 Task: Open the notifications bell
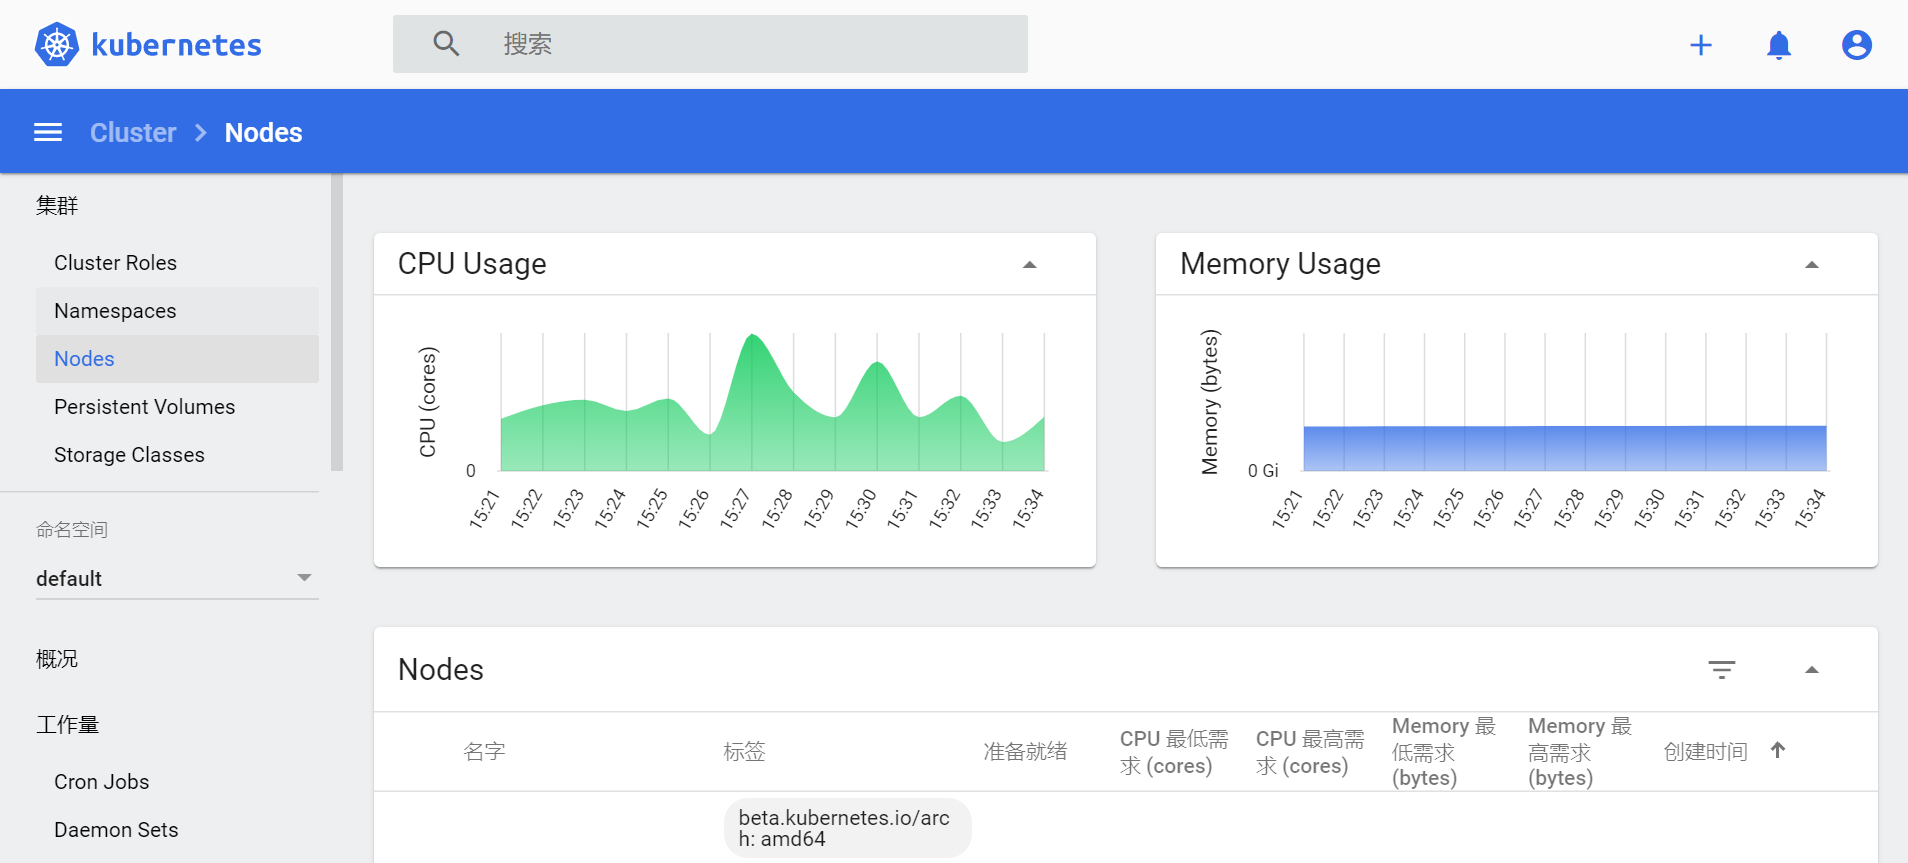(1779, 45)
